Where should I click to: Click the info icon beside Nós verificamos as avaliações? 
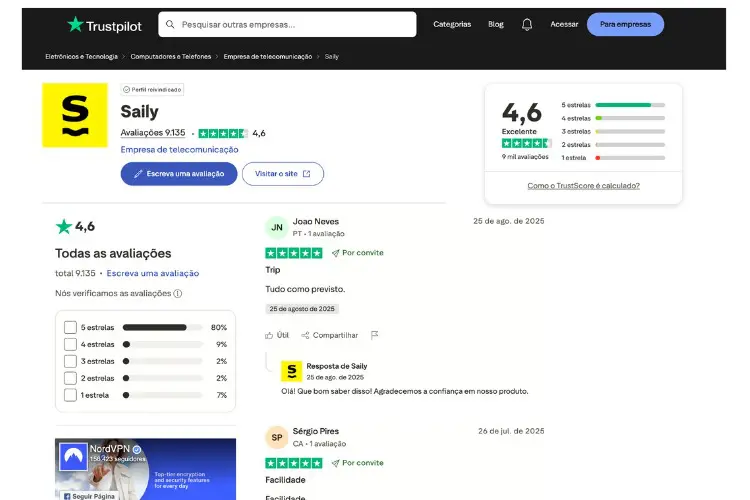click(x=177, y=293)
